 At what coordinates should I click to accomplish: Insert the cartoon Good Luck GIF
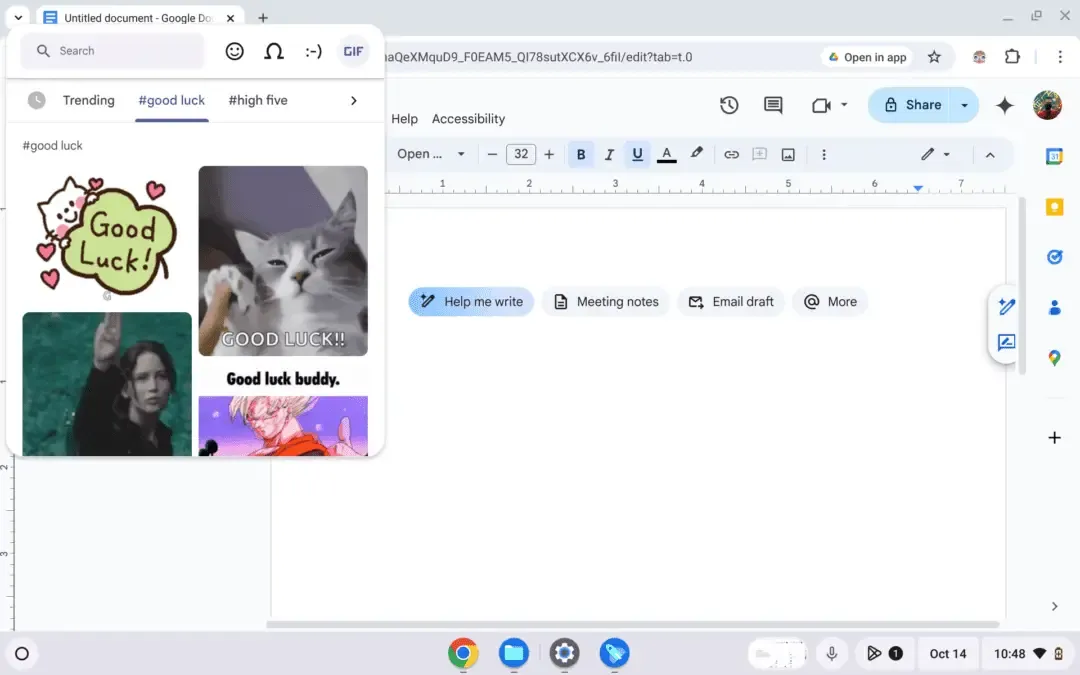pyautogui.click(x=107, y=234)
